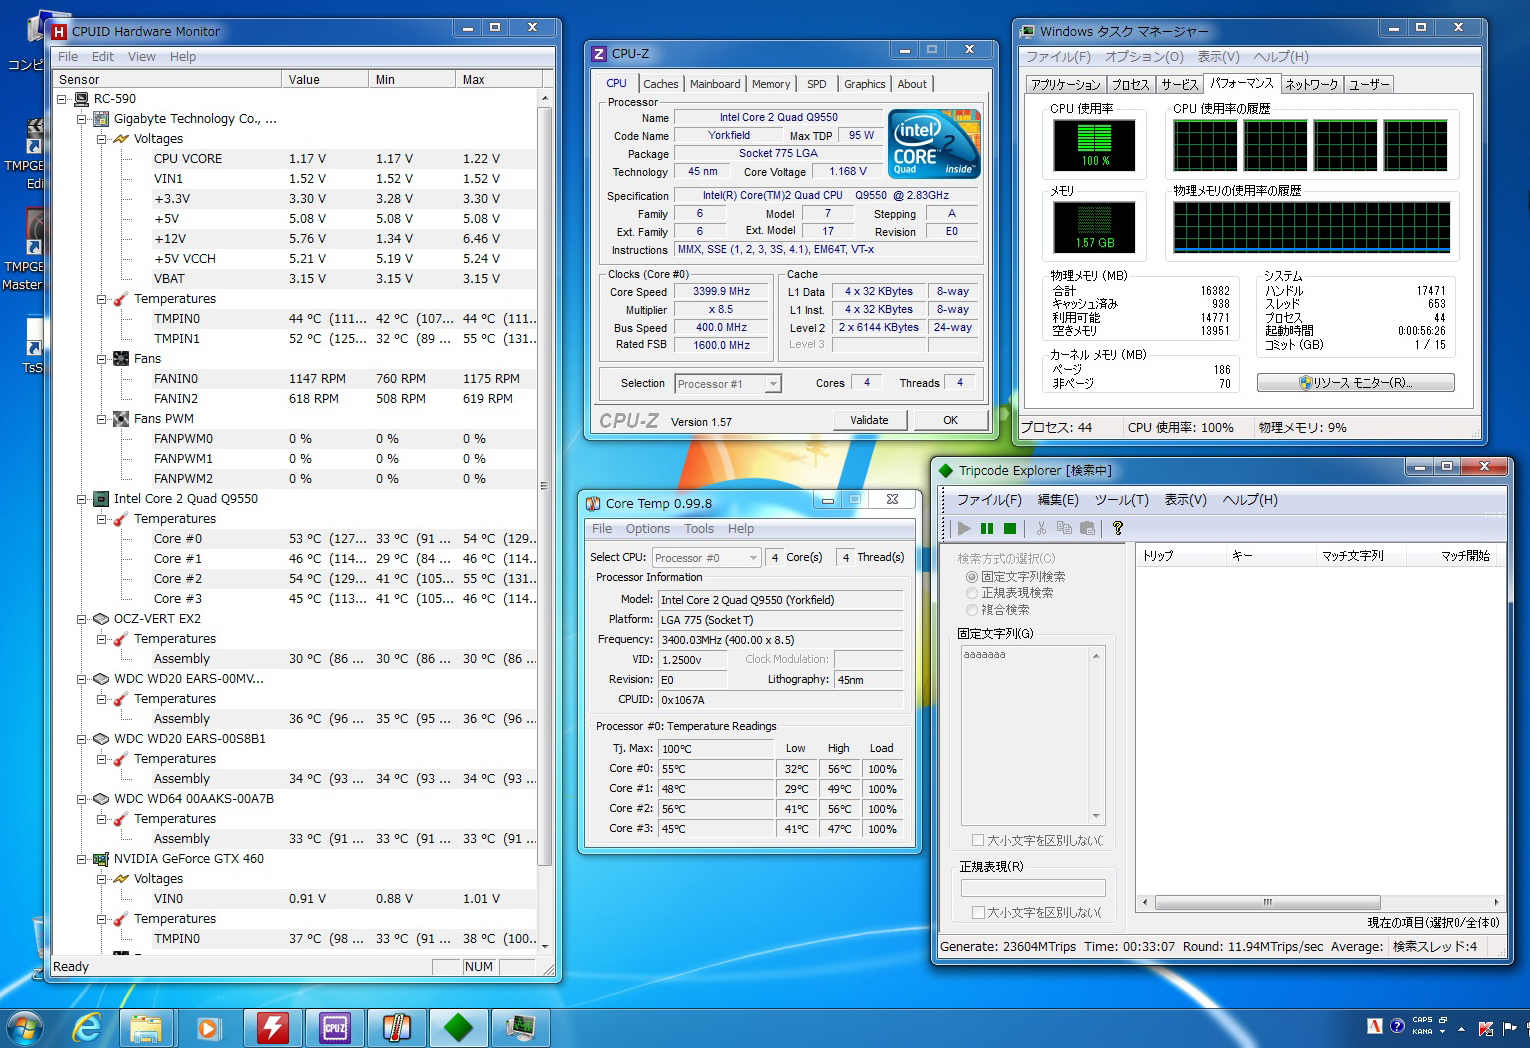
Task: Click the yellow question mark help icon
Action: point(1118,528)
